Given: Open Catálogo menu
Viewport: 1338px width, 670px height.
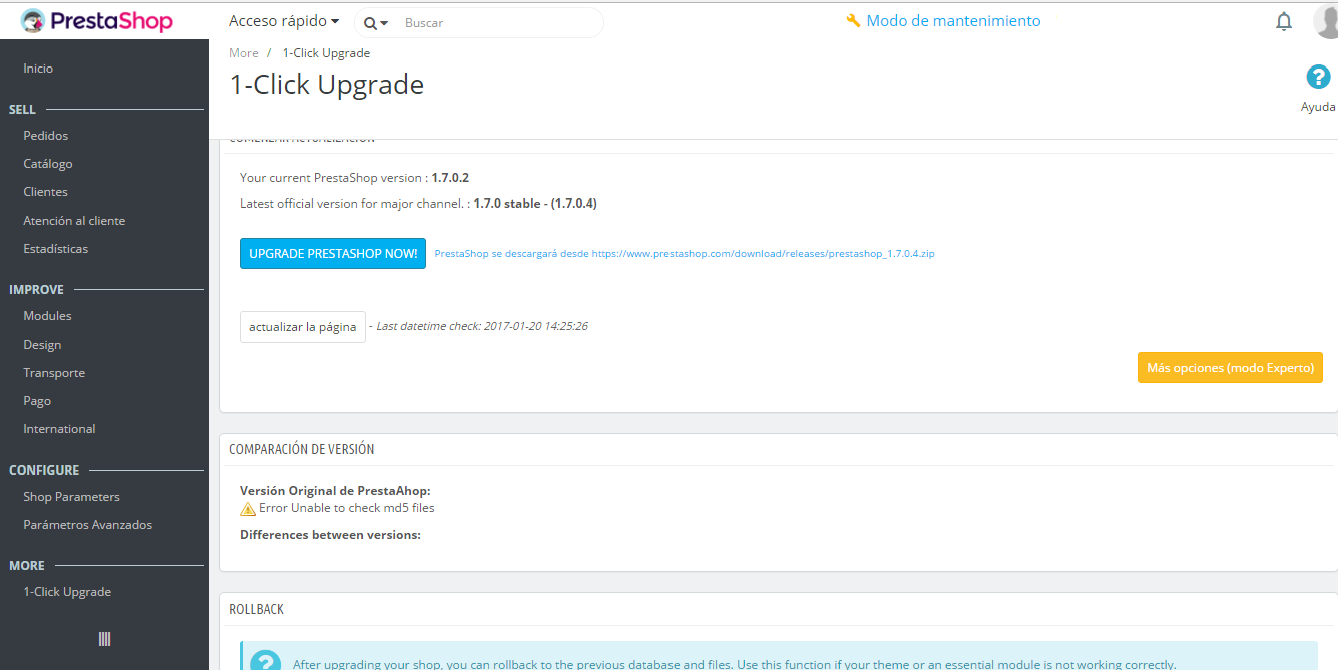Looking at the screenshot, I should pos(48,164).
